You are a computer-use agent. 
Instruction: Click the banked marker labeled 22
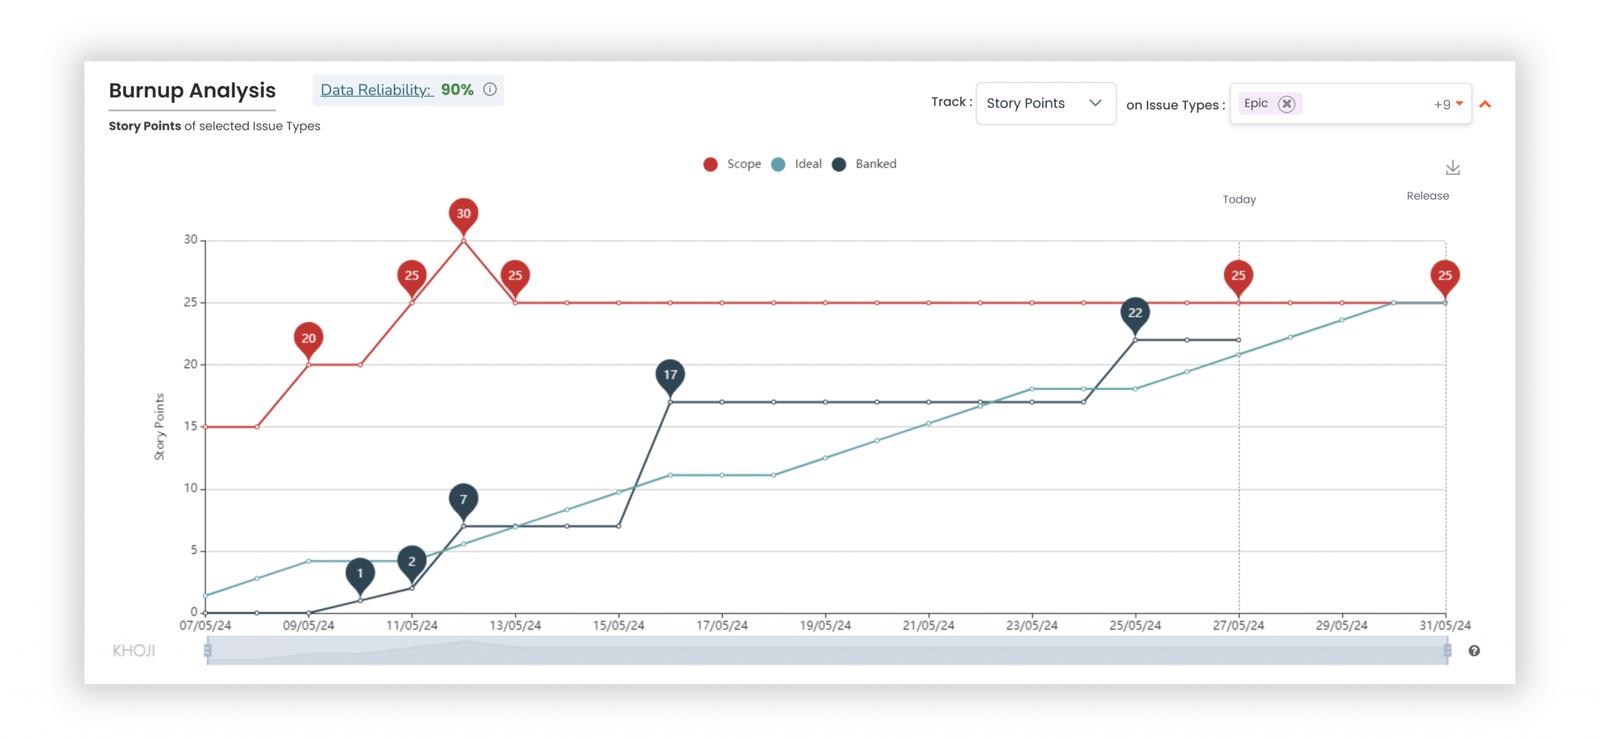coord(1135,313)
